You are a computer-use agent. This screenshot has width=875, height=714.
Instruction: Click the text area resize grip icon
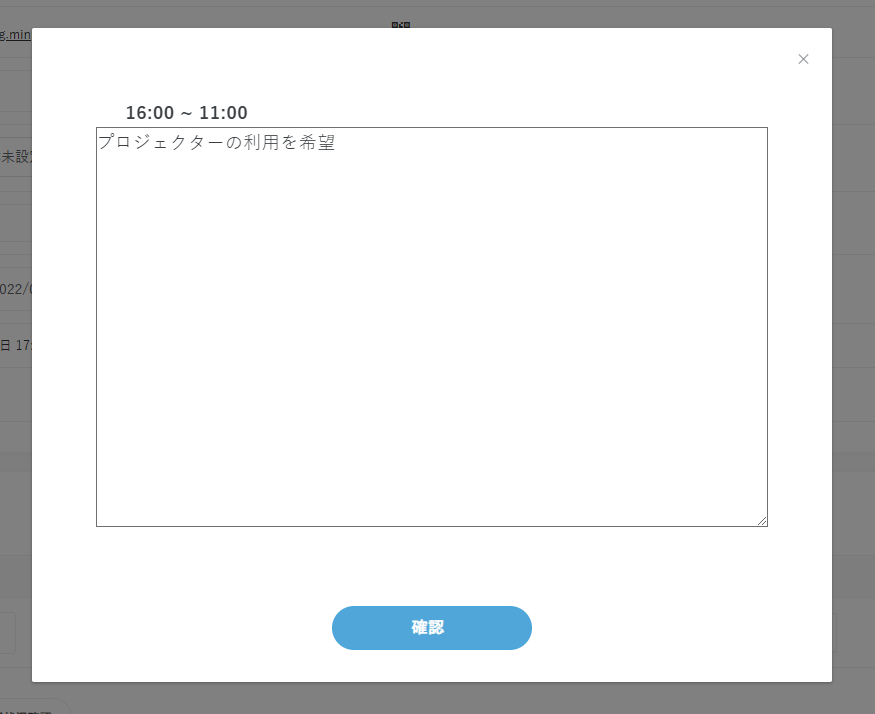pos(762,521)
